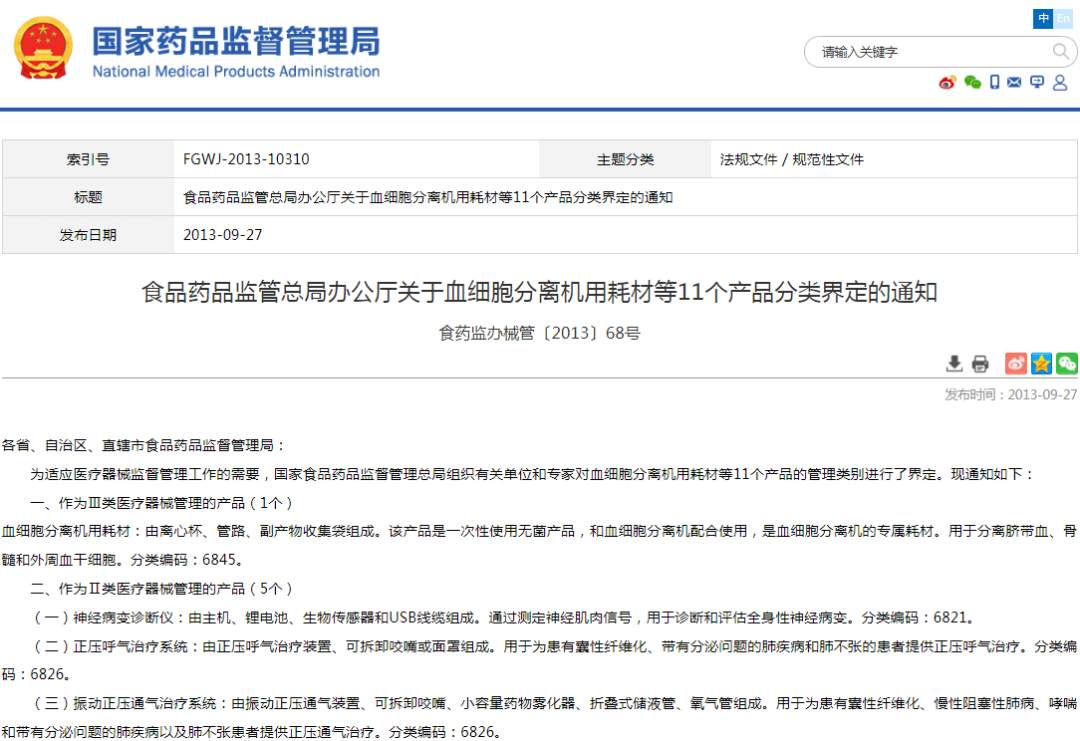Open the WeChat icon in header
The width and height of the screenshot is (1080, 741).
click(x=973, y=83)
